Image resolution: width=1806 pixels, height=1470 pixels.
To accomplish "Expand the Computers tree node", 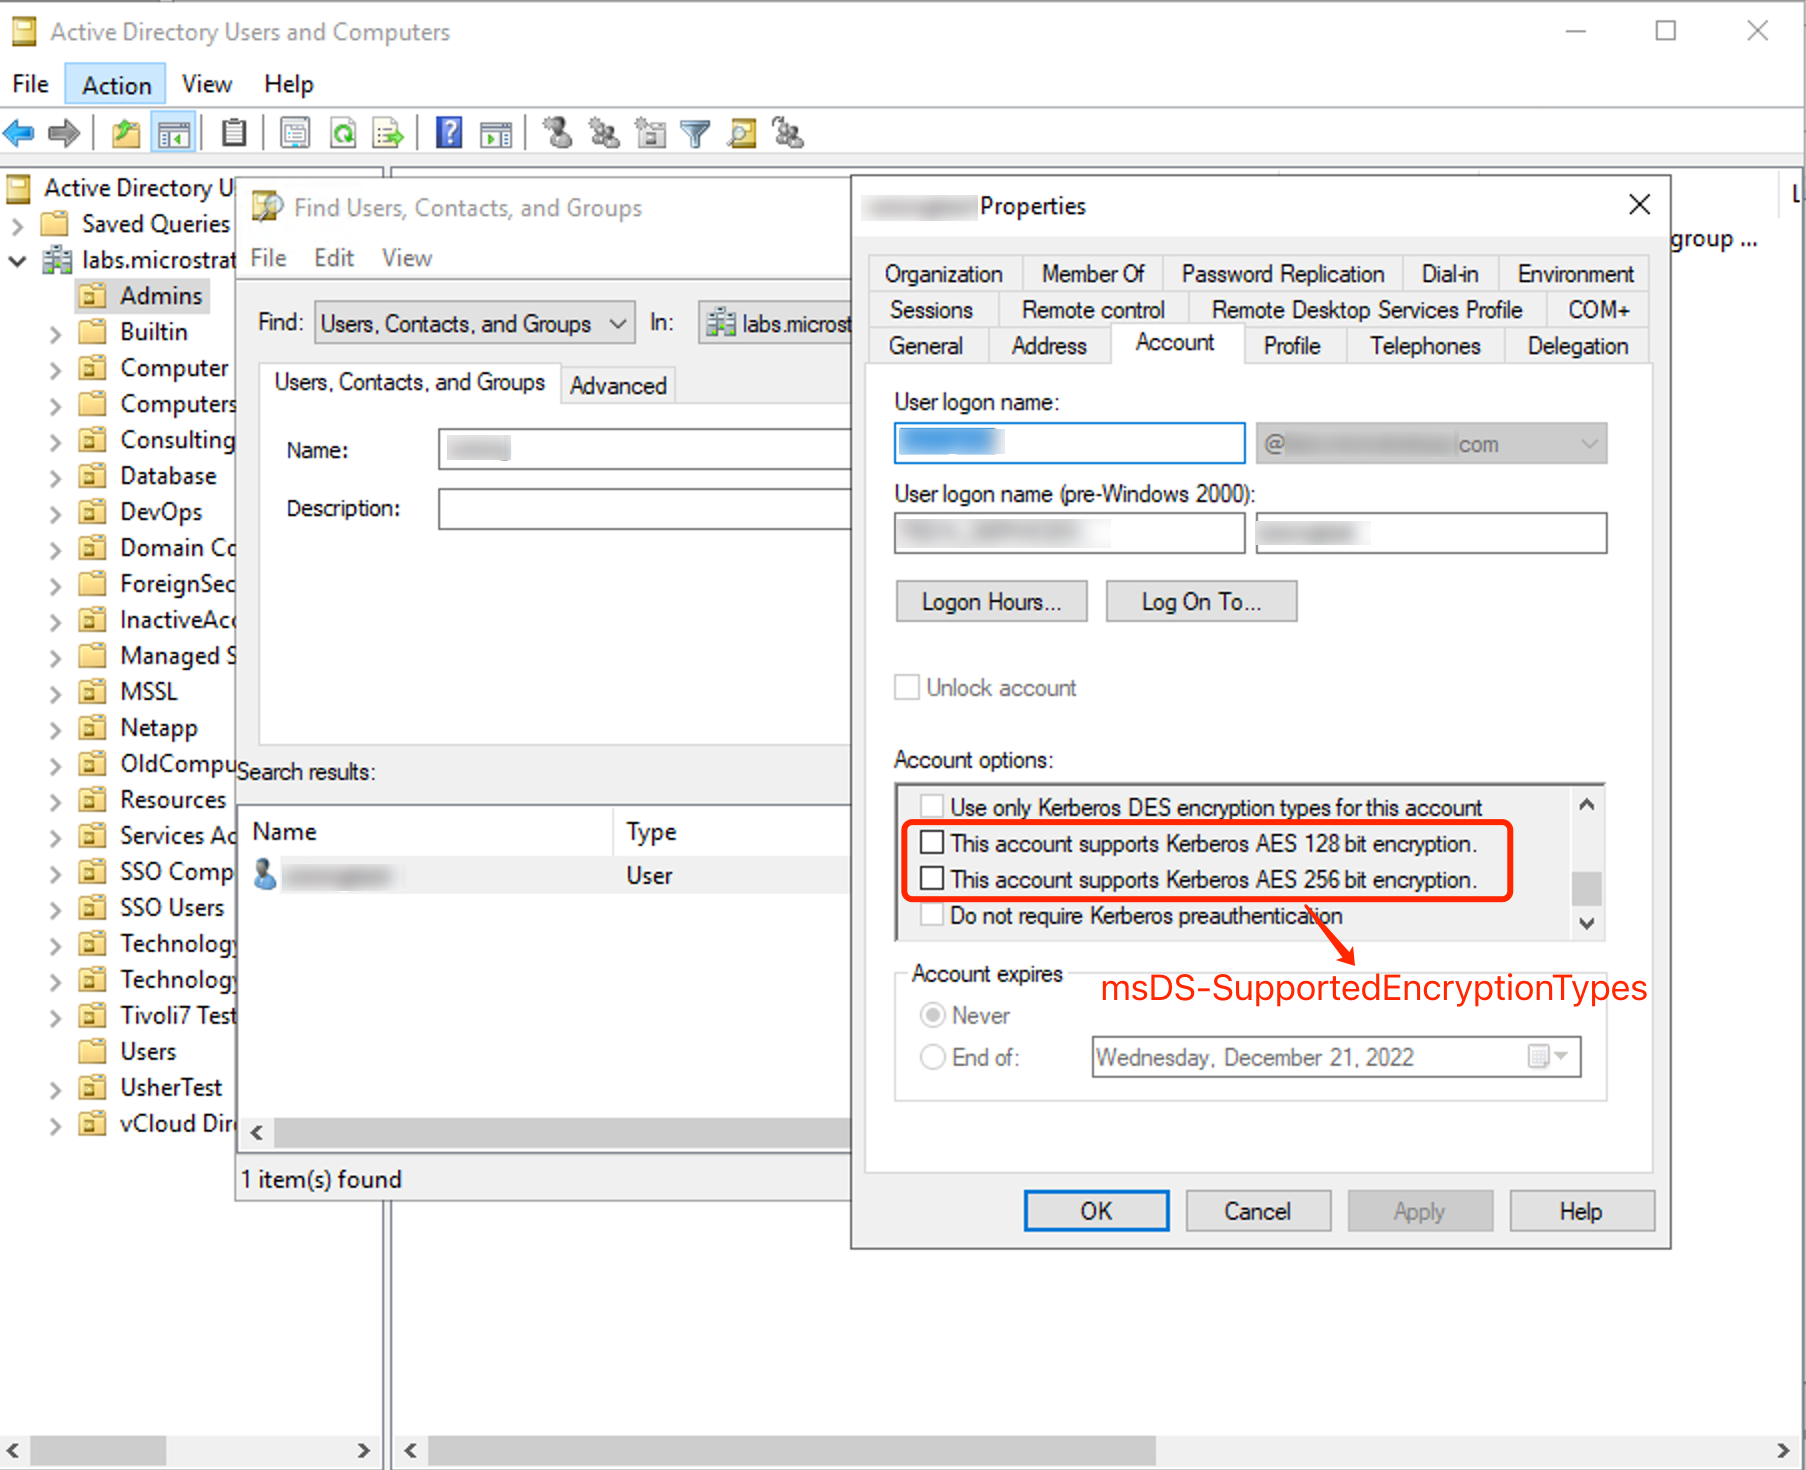I will click(x=56, y=404).
